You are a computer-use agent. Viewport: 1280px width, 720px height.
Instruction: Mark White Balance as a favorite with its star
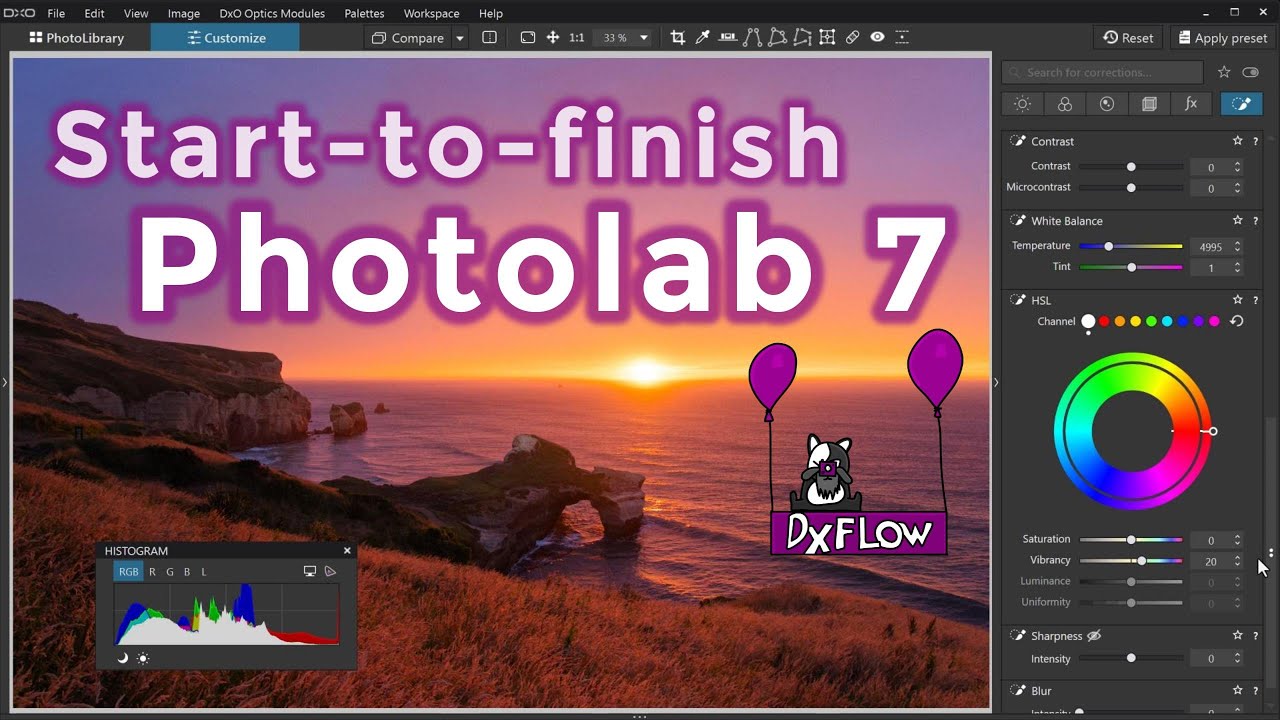[1237, 220]
